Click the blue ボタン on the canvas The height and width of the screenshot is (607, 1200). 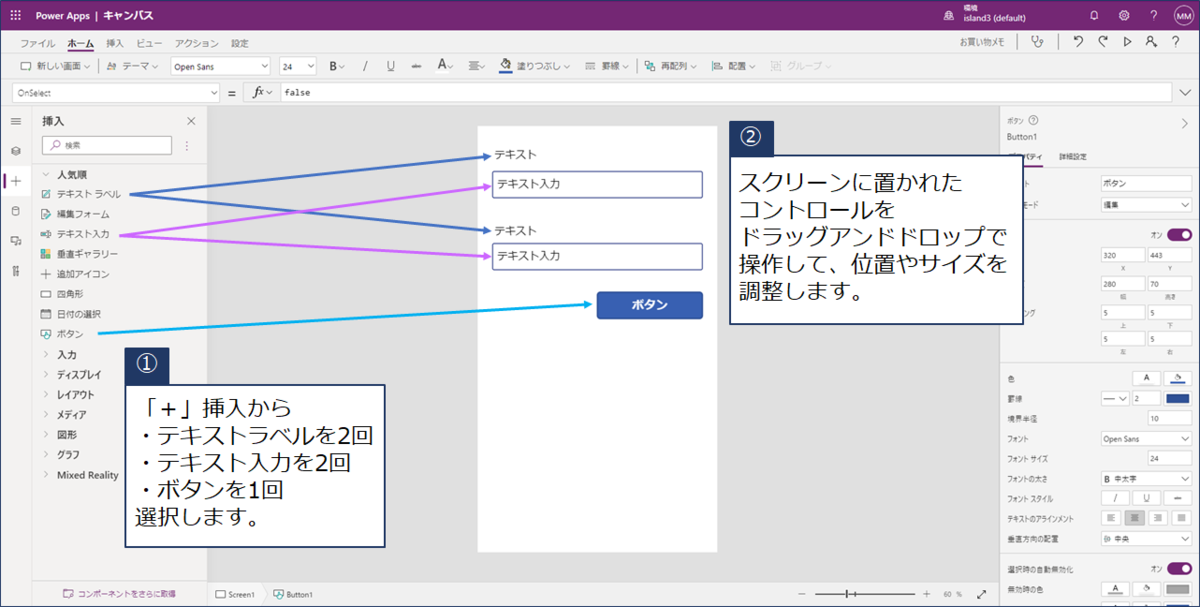pyautogui.click(x=649, y=305)
